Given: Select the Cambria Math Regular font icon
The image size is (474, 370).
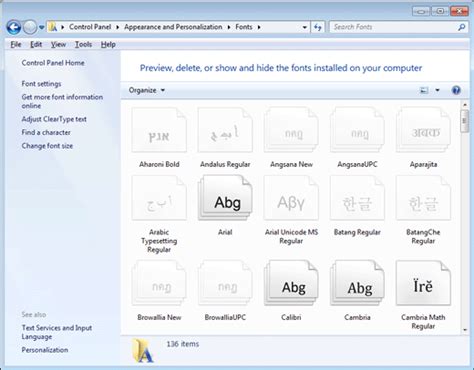Looking at the screenshot, I should pos(423,283).
